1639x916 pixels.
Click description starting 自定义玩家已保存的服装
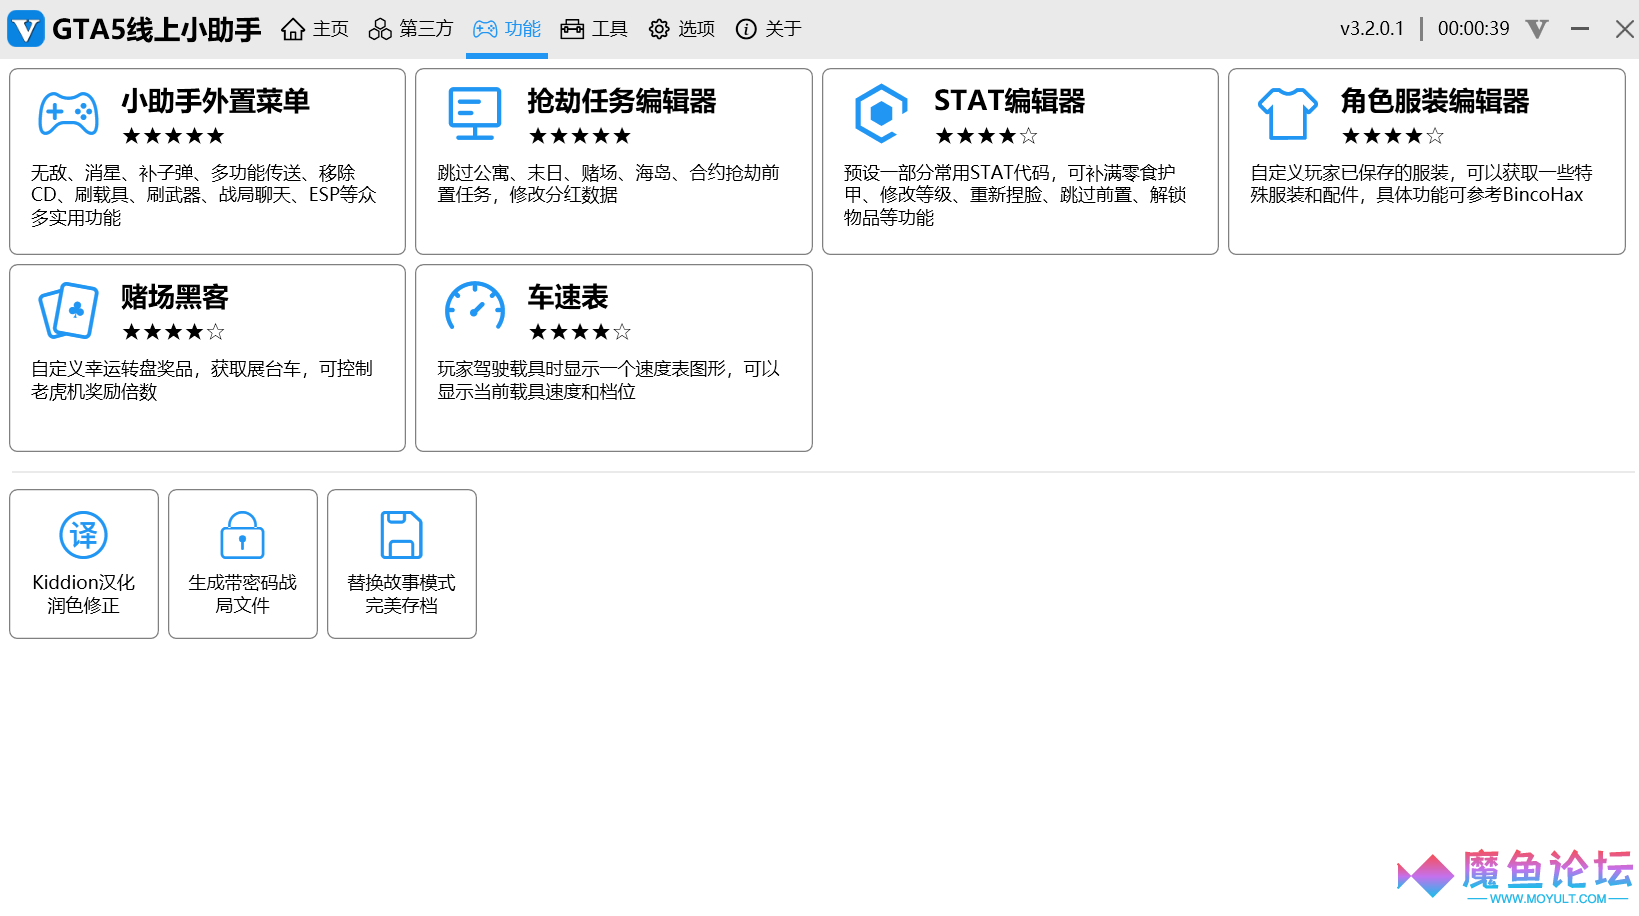1421,184
